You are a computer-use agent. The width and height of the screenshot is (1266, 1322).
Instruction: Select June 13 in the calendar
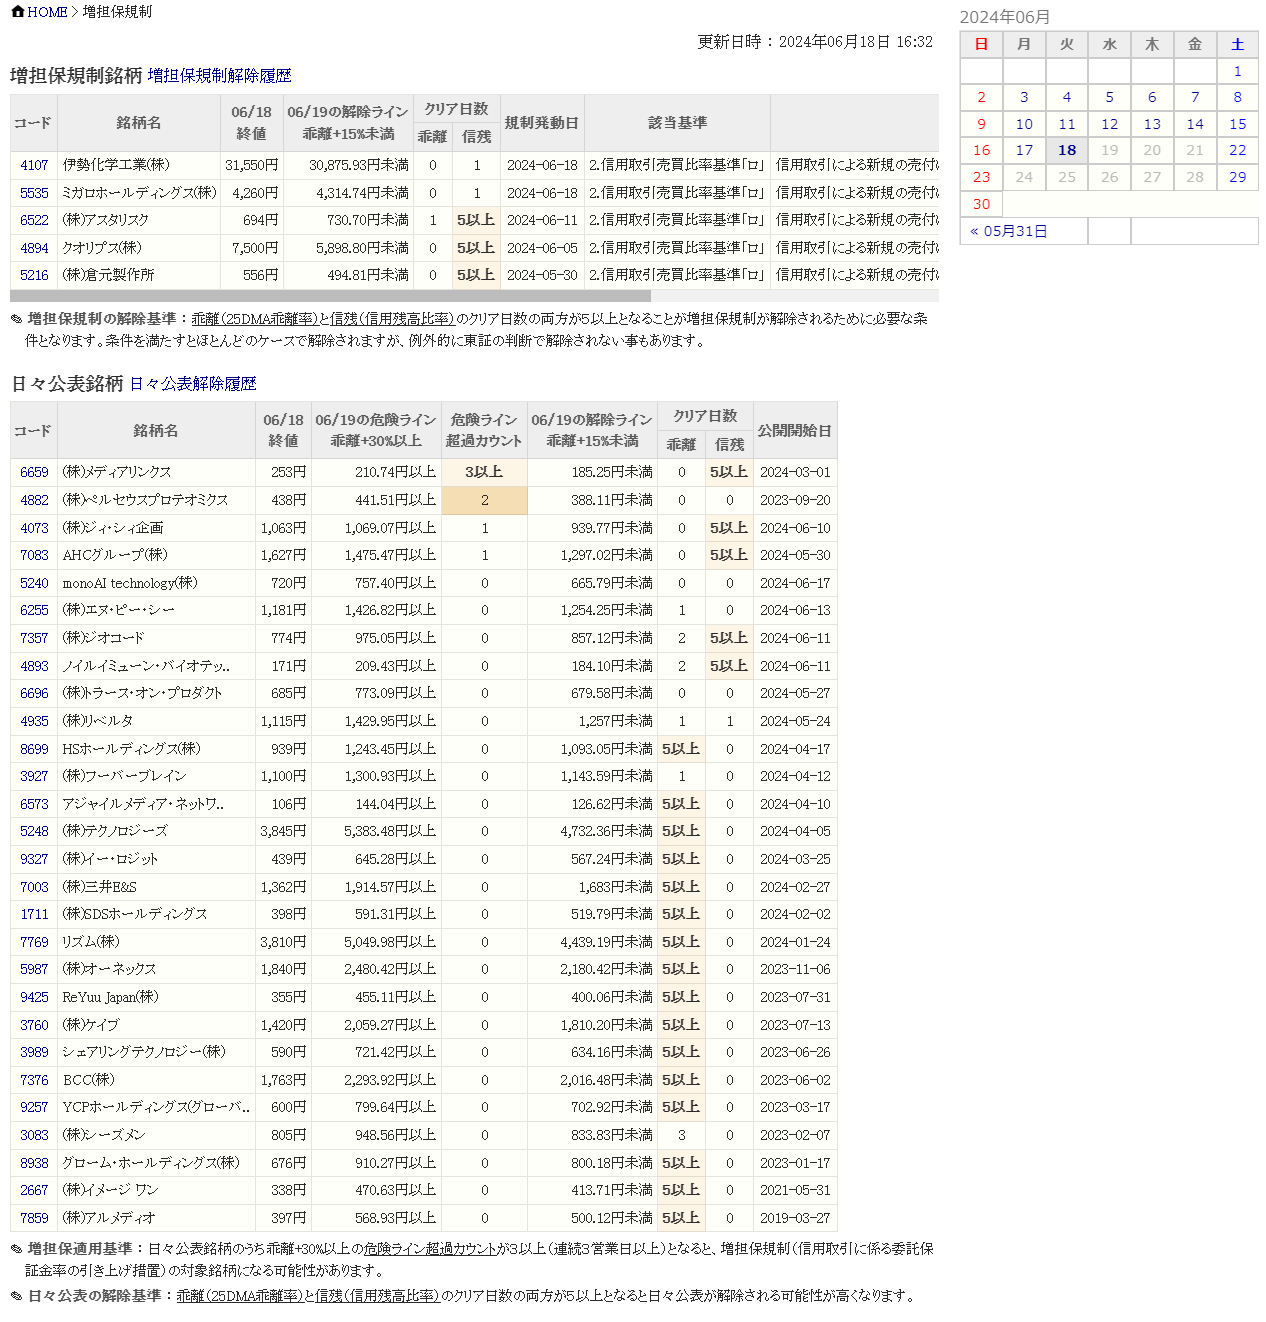(1152, 124)
